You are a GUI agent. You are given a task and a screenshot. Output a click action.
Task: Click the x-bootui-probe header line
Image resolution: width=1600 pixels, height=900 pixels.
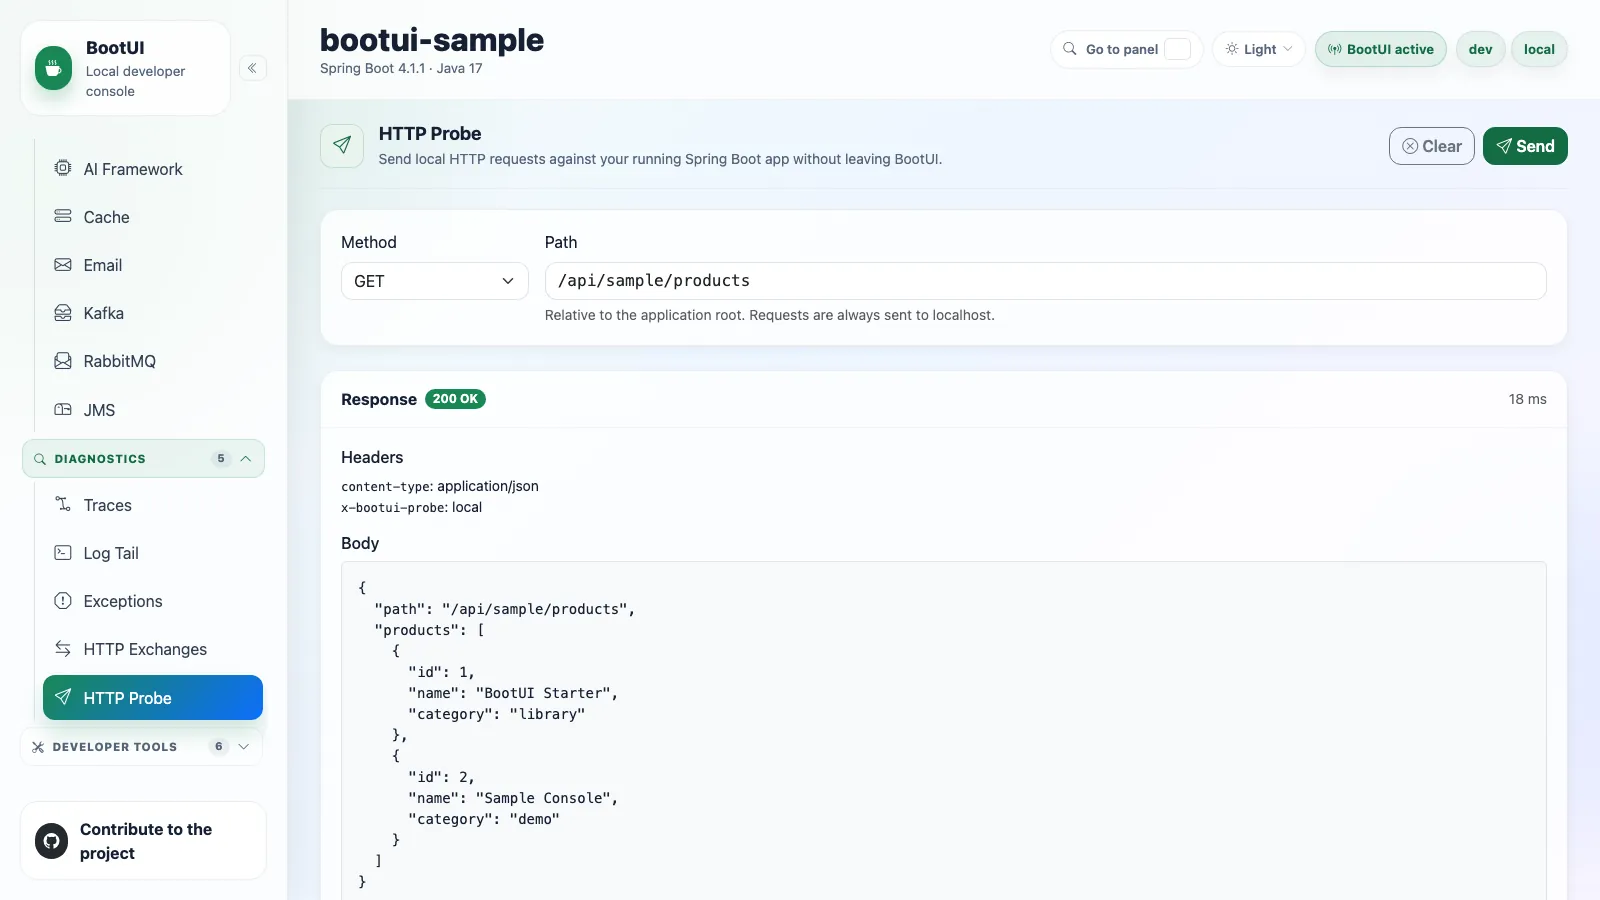(x=411, y=507)
